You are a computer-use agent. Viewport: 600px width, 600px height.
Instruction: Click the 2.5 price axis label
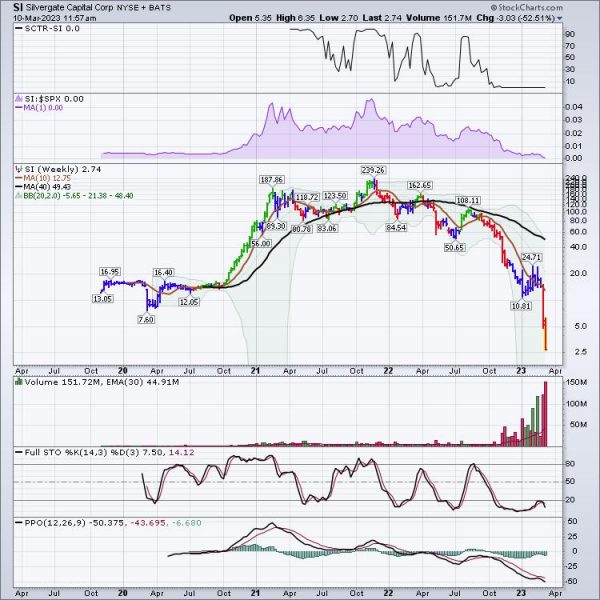[580, 352]
